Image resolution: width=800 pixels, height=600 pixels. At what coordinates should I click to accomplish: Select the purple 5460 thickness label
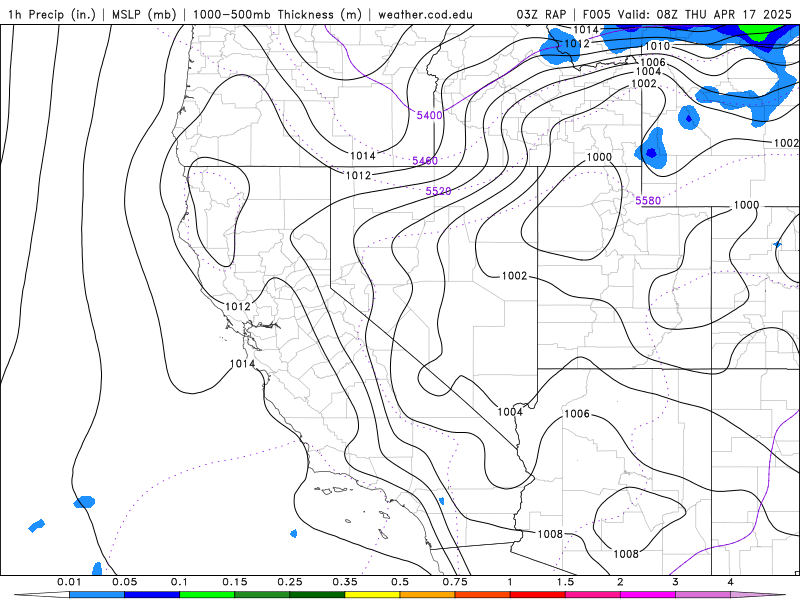[425, 161]
